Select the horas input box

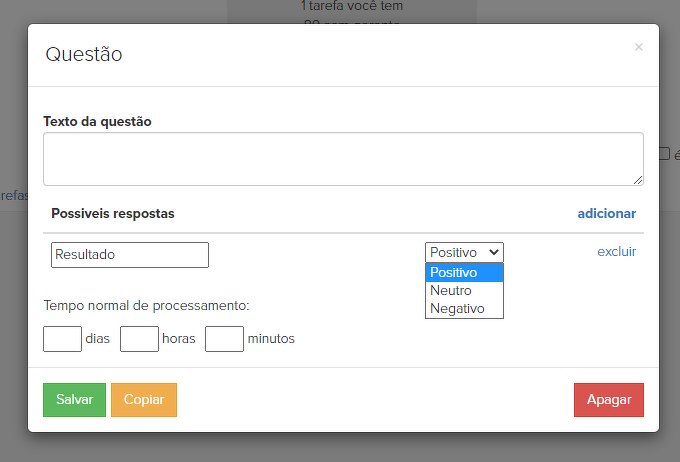pos(139,339)
